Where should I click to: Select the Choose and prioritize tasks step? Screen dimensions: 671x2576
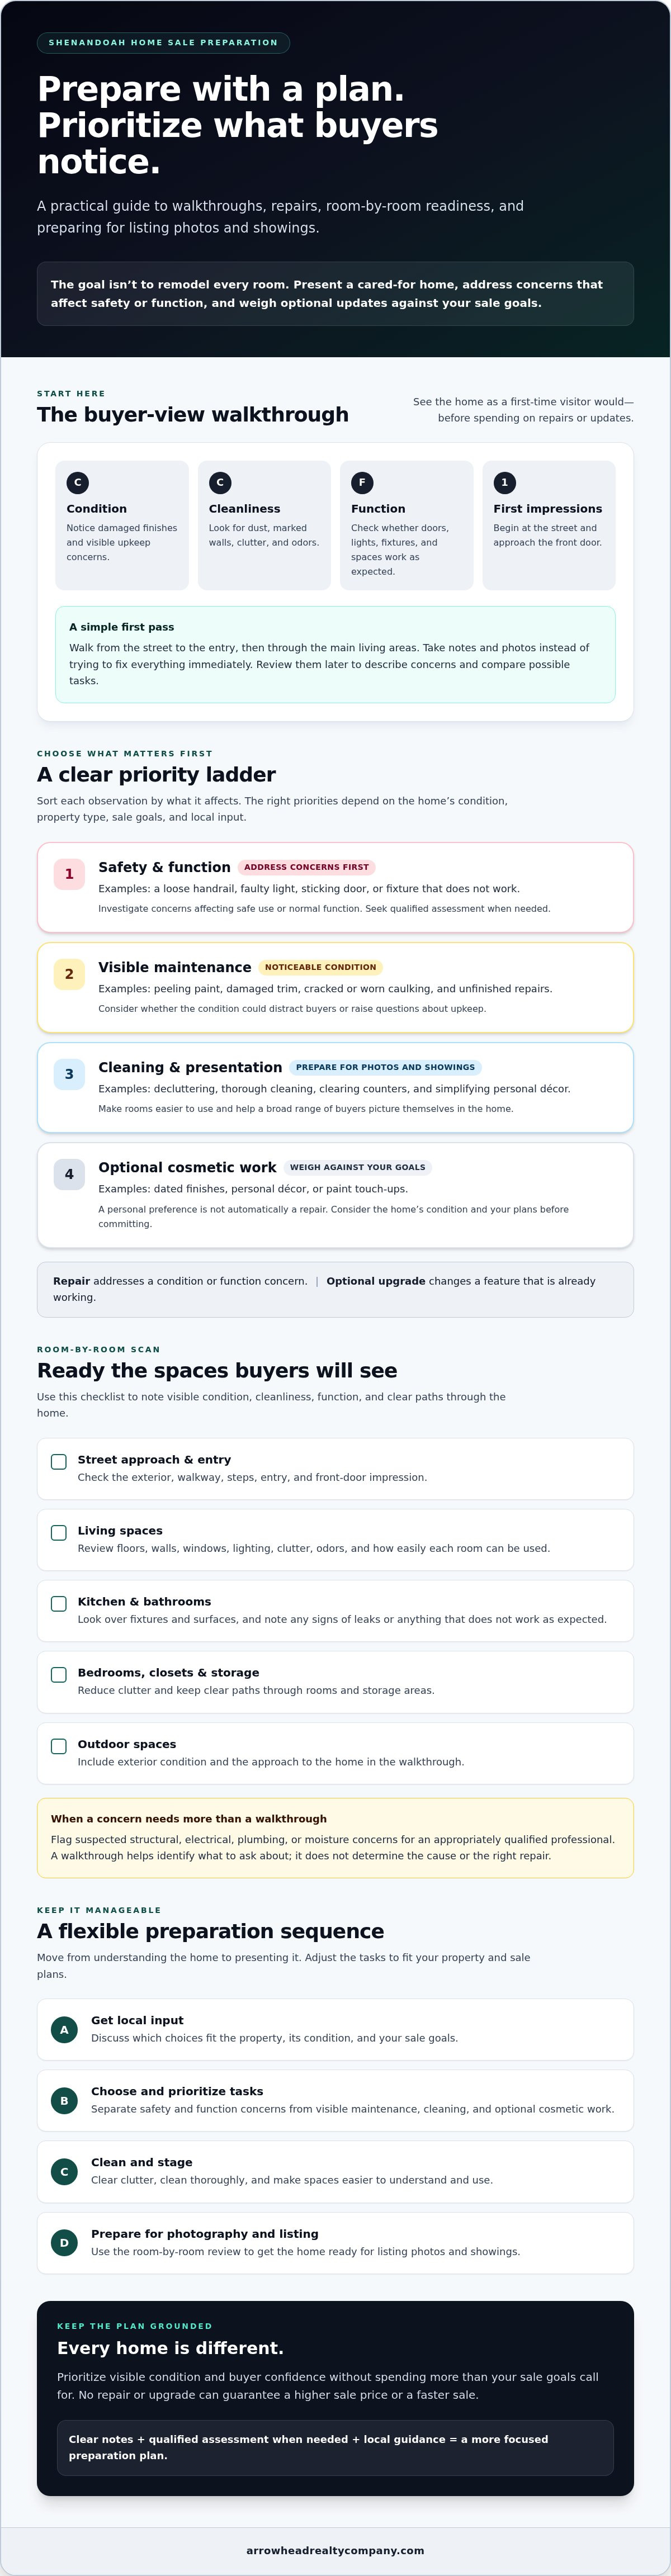pos(335,2100)
